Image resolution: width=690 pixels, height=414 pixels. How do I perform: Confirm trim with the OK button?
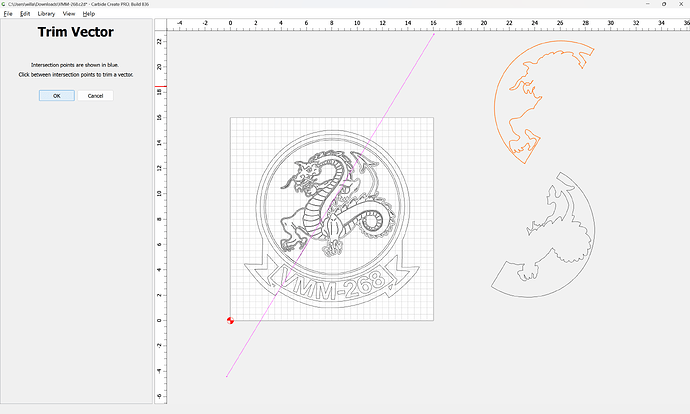[x=57, y=95]
